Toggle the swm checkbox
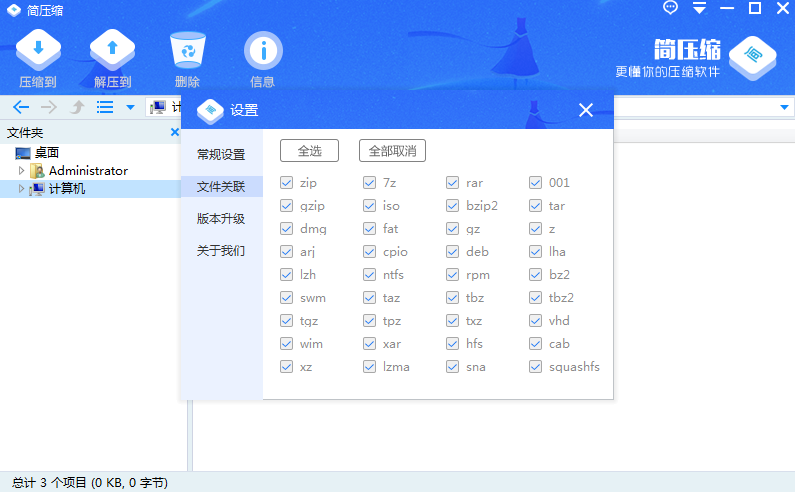The height and width of the screenshot is (492, 795). coord(286,298)
